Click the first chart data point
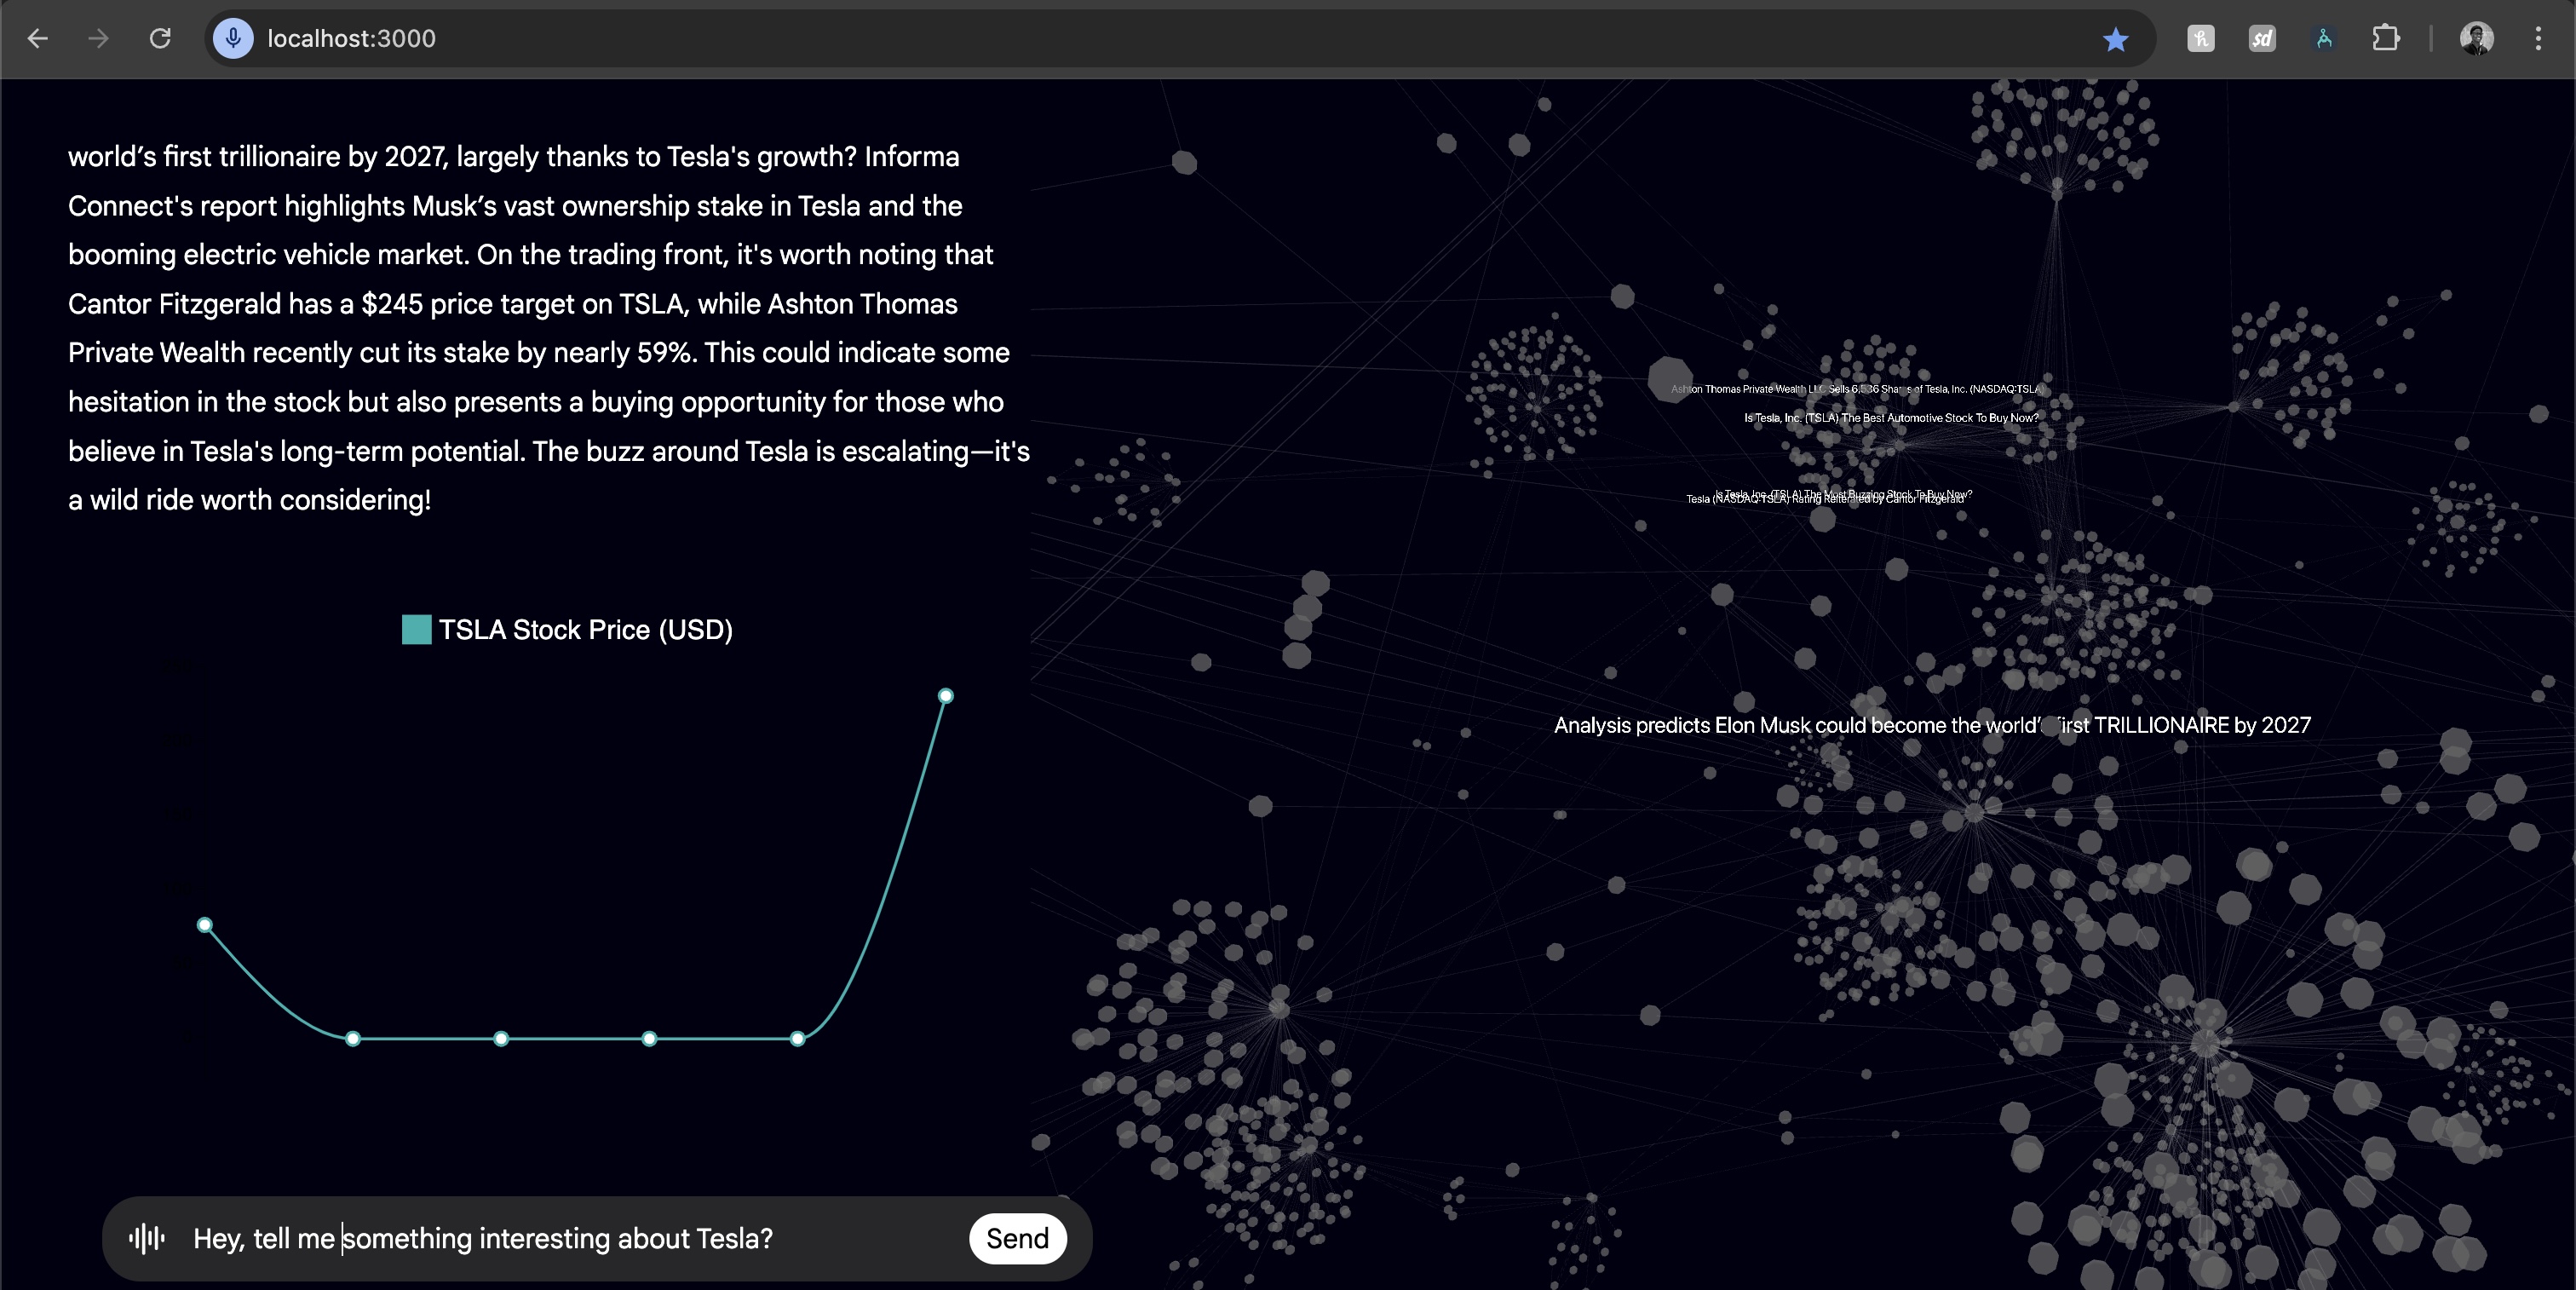The width and height of the screenshot is (2576, 1290). point(205,925)
